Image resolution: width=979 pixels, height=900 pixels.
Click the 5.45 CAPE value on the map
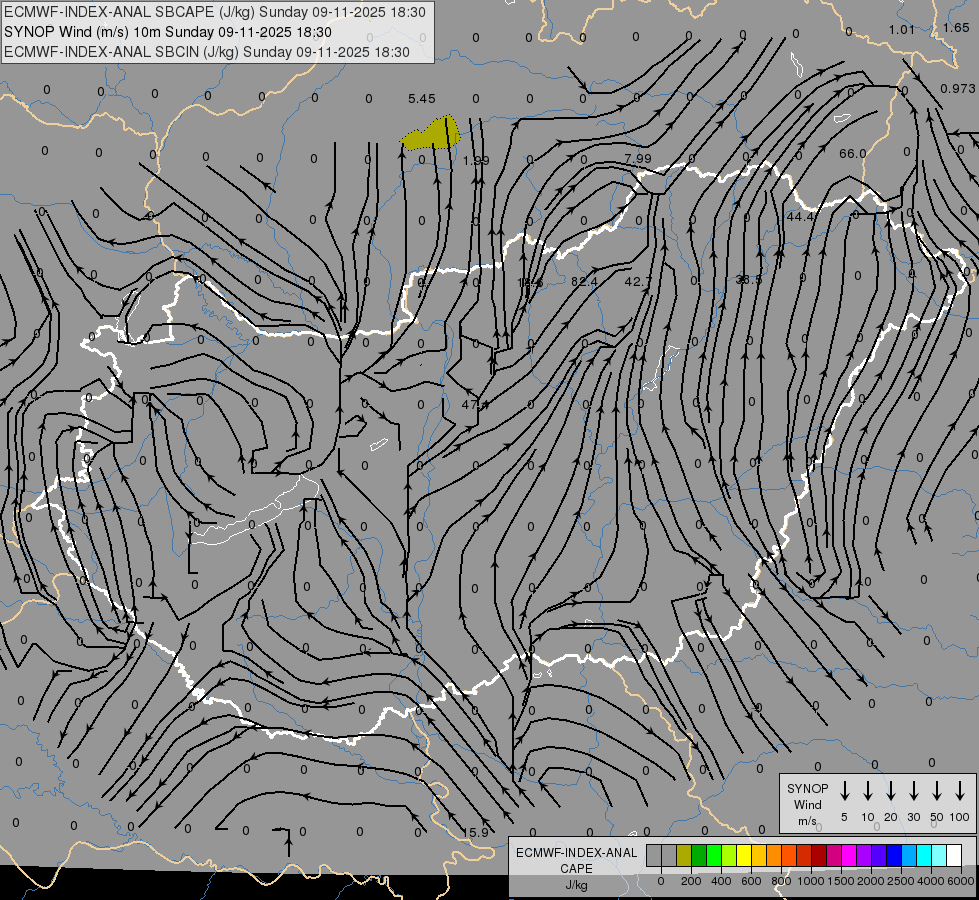(x=421, y=99)
